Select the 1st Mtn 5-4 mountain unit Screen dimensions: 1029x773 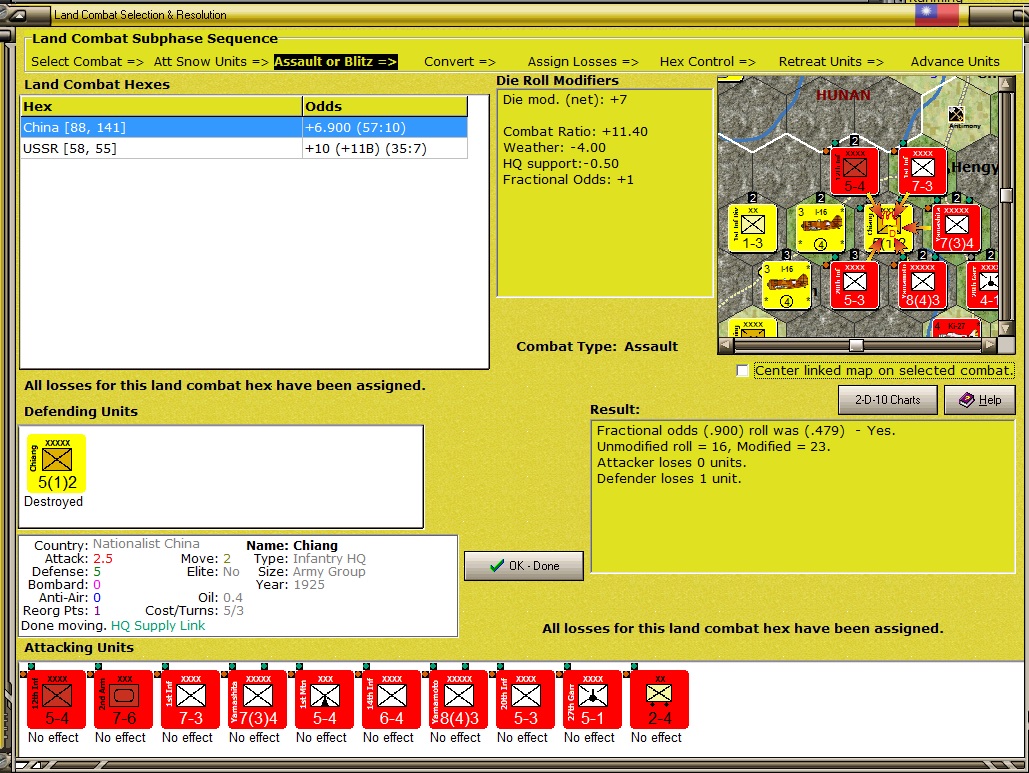324,699
